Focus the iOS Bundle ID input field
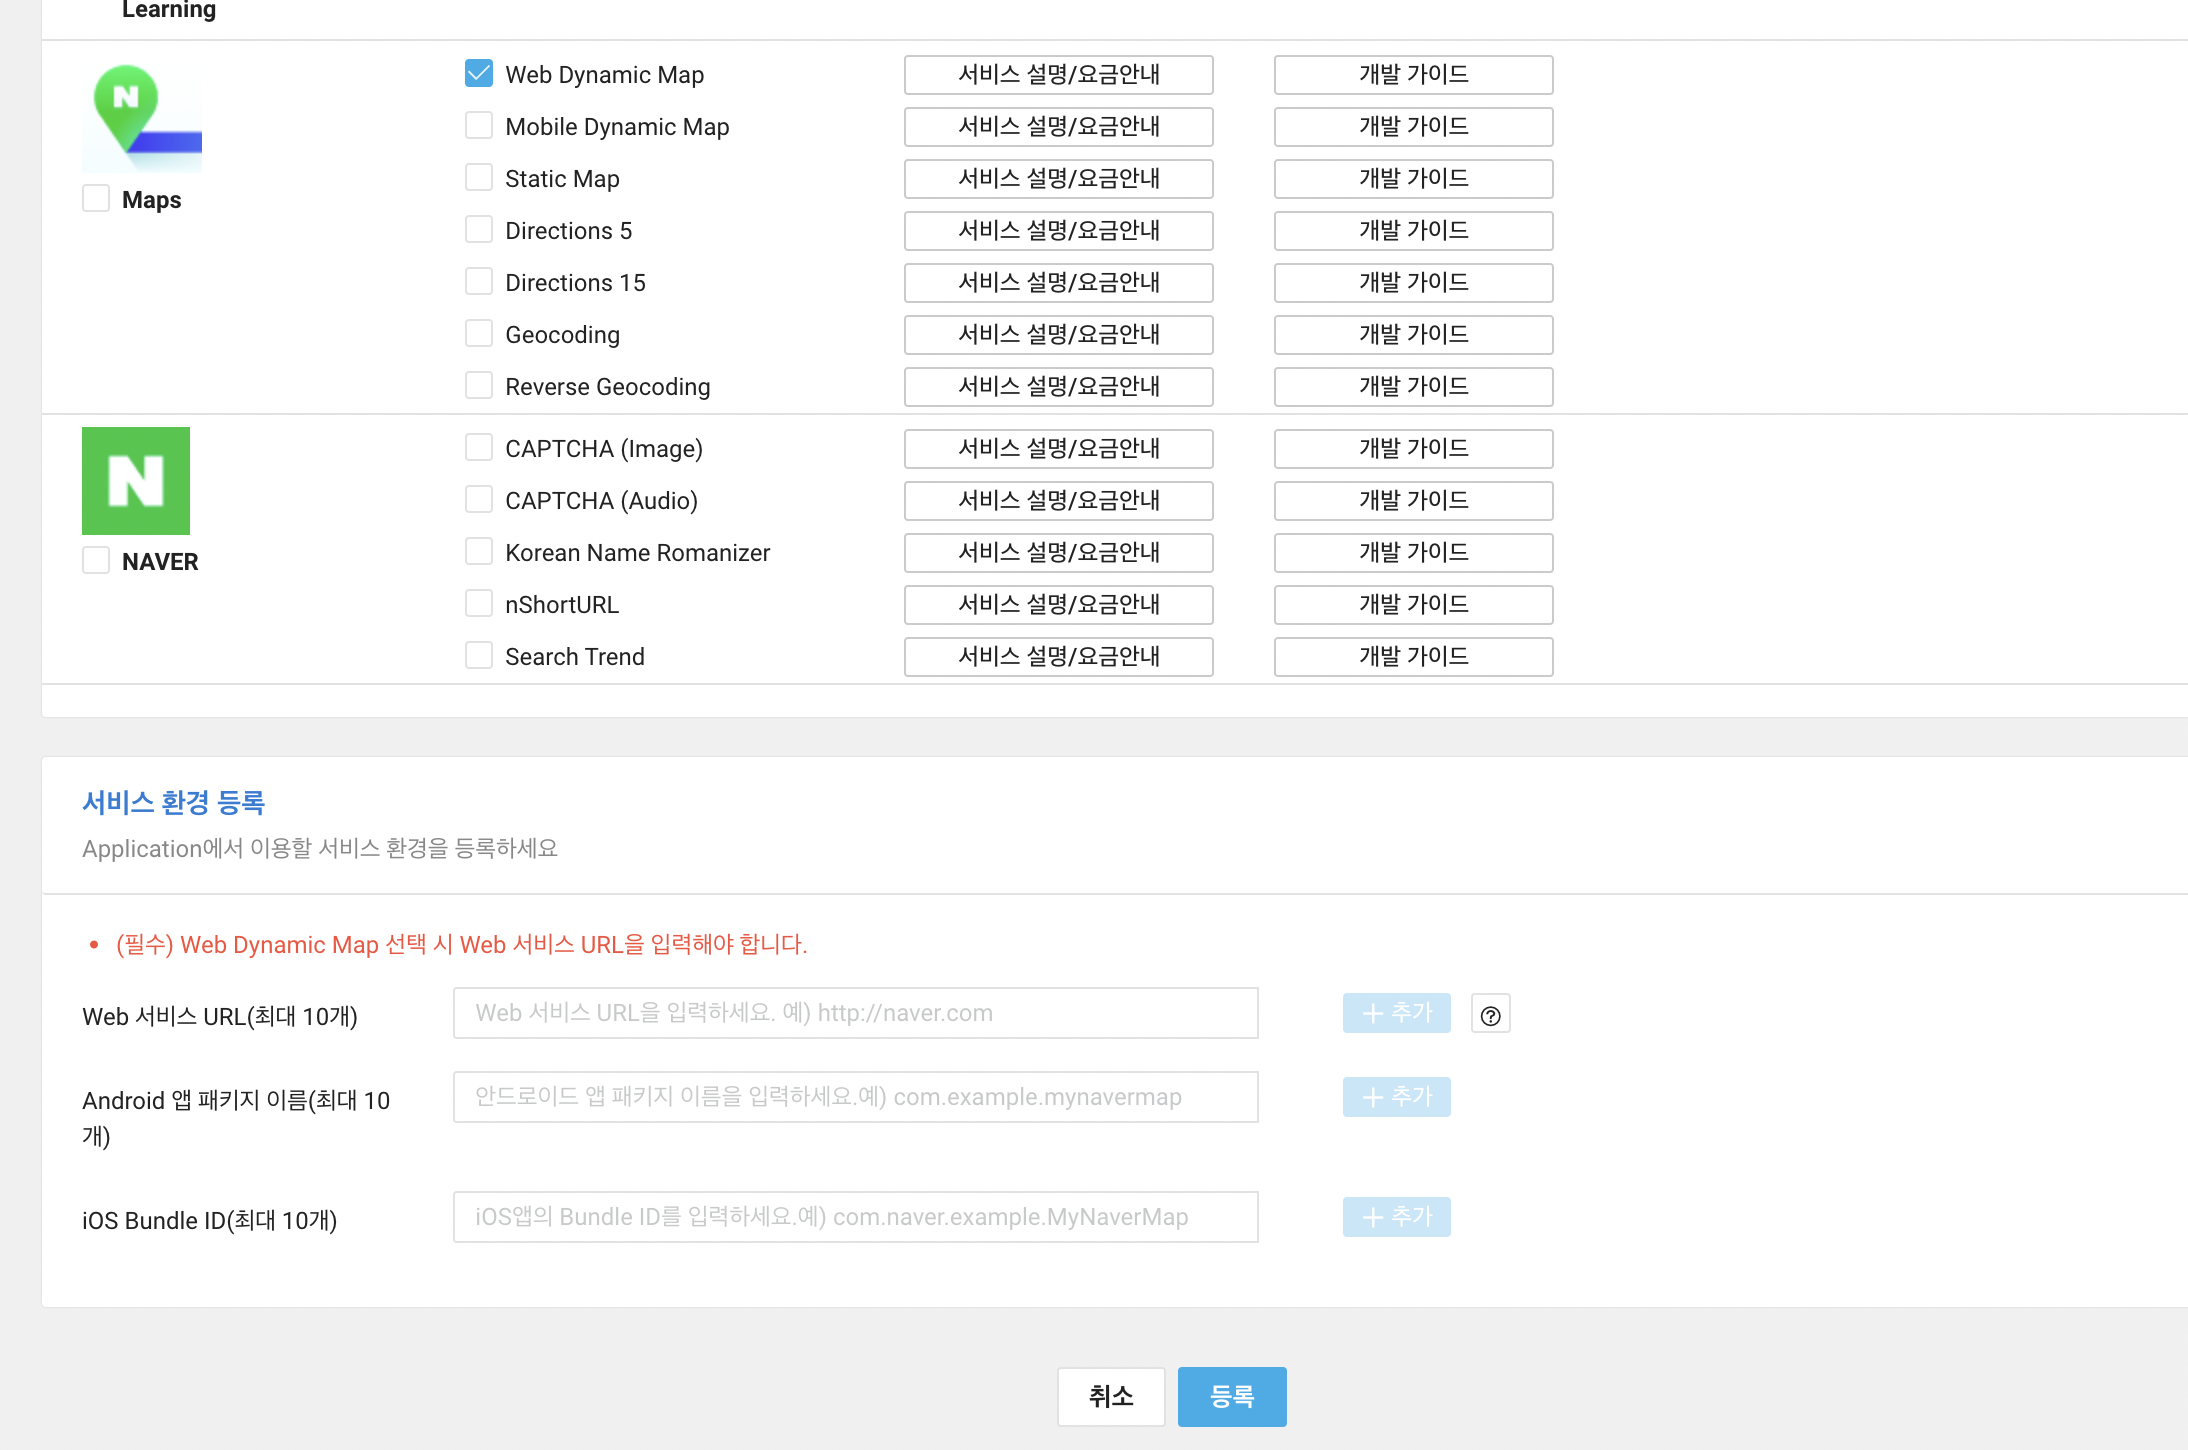2188x1450 pixels. [856, 1217]
